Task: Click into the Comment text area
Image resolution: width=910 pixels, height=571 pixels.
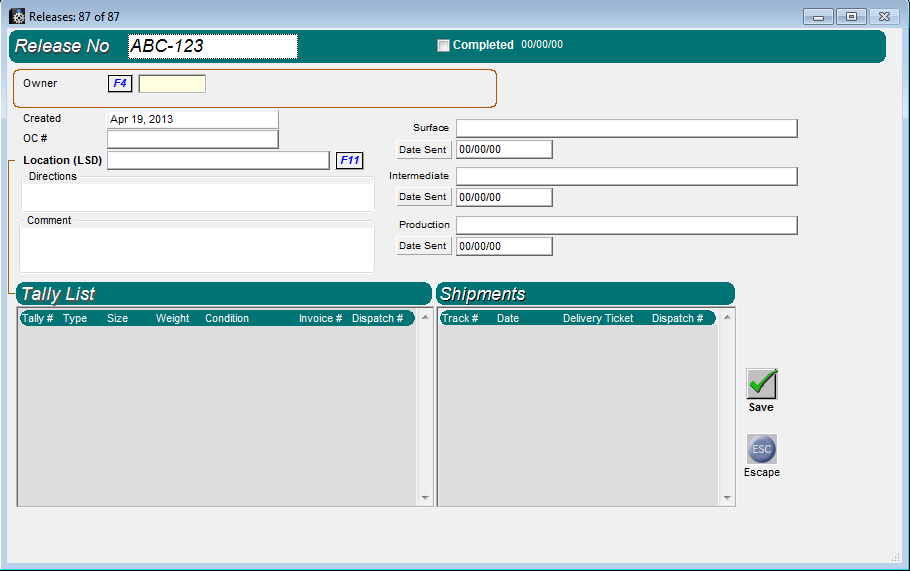Action: pos(197,249)
